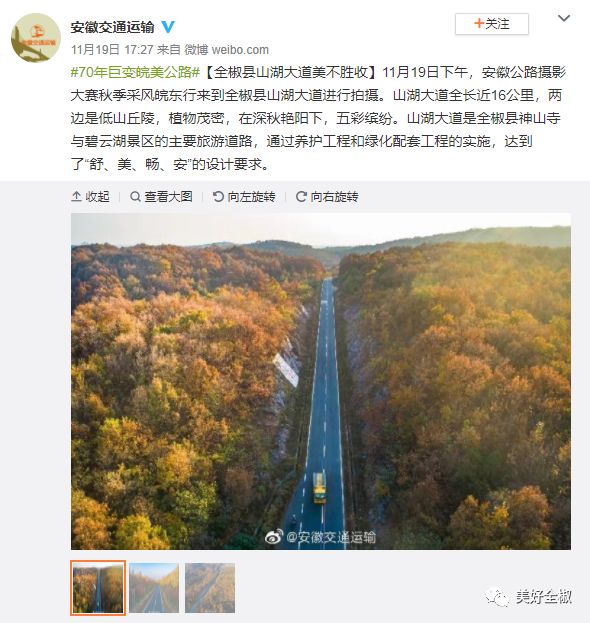This screenshot has width=590, height=623.
Task: Open the 微博 weibo.com source link
Action: pos(226,50)
